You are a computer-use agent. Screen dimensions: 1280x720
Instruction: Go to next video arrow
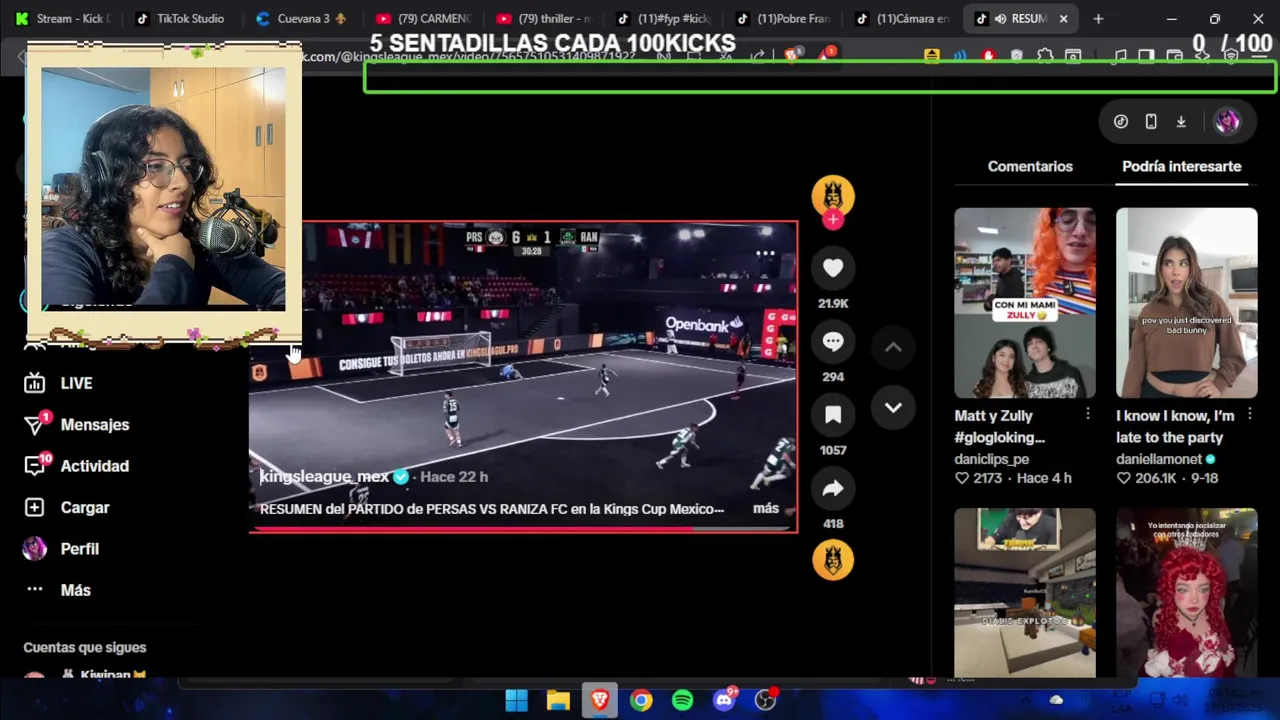coord(893,408)
